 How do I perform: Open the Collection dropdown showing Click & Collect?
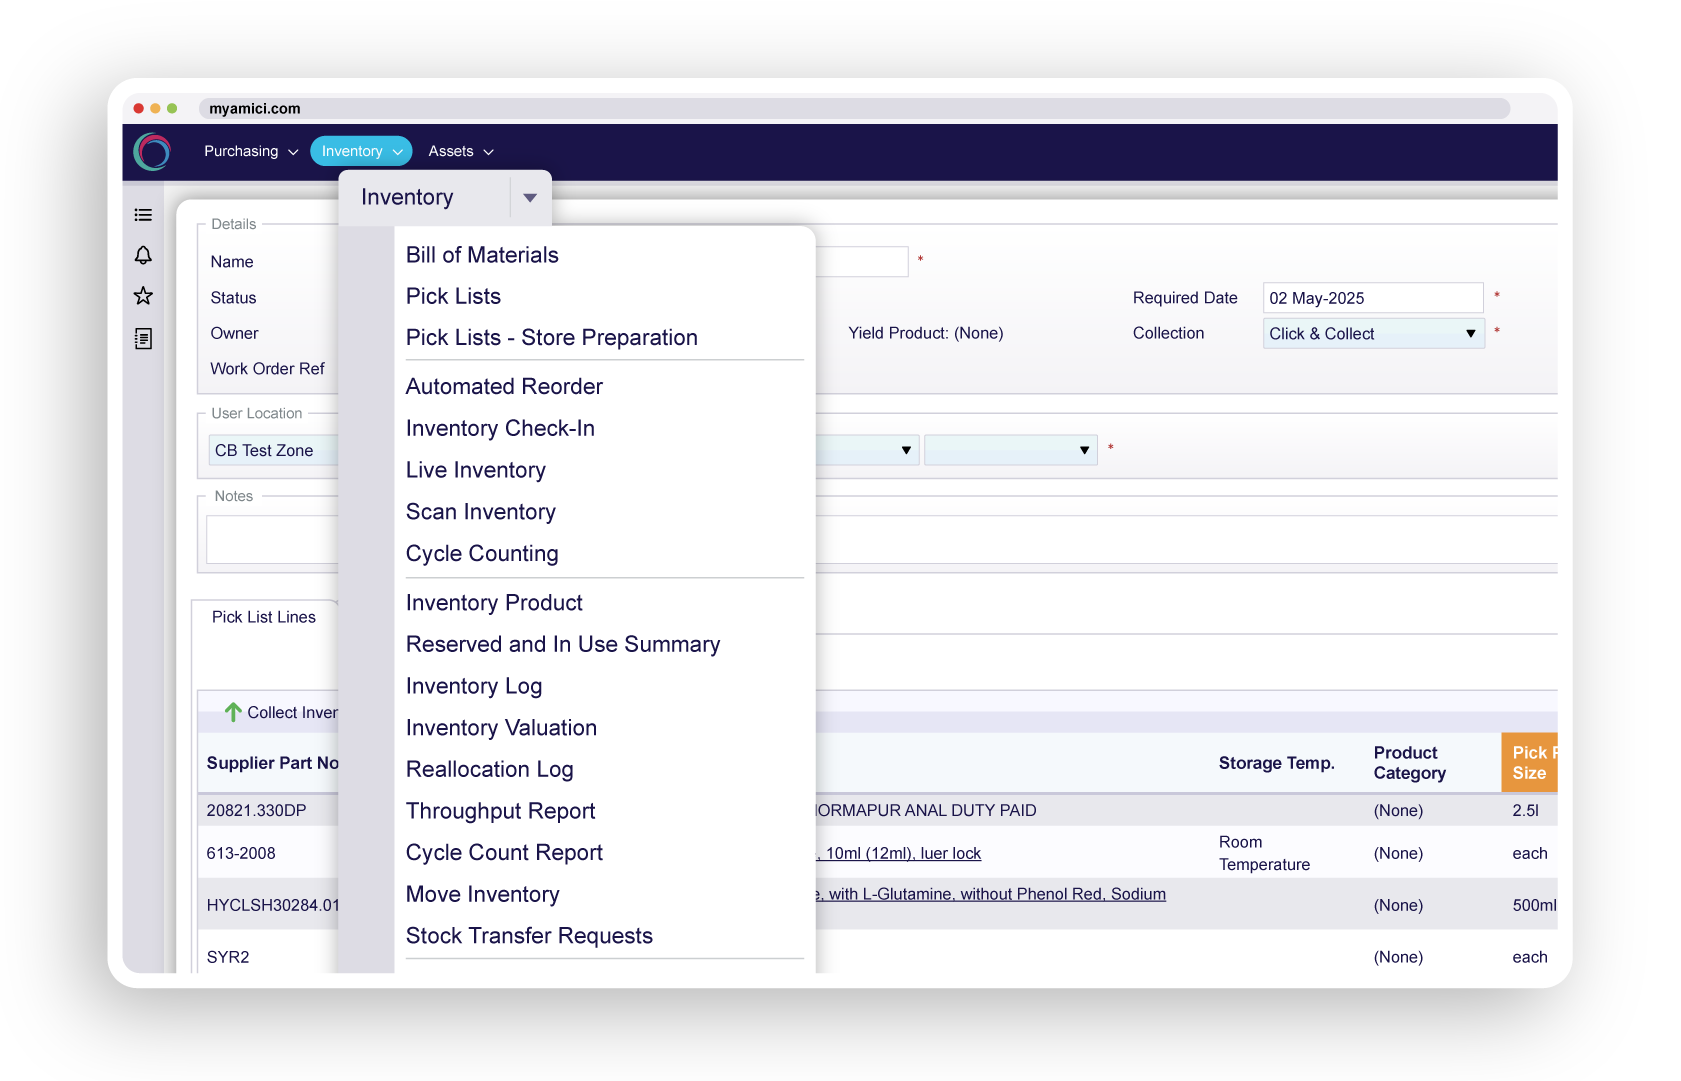coord(1373,333)
